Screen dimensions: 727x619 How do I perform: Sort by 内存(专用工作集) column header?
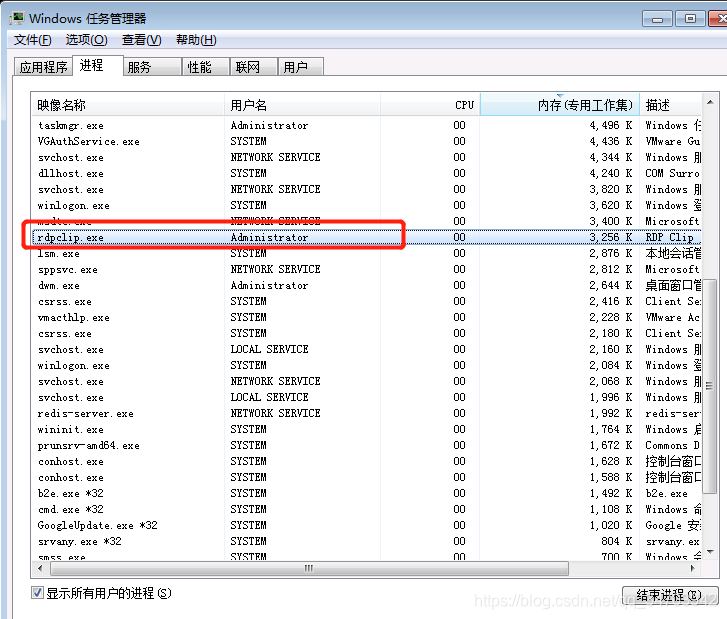tap(560, 105)
